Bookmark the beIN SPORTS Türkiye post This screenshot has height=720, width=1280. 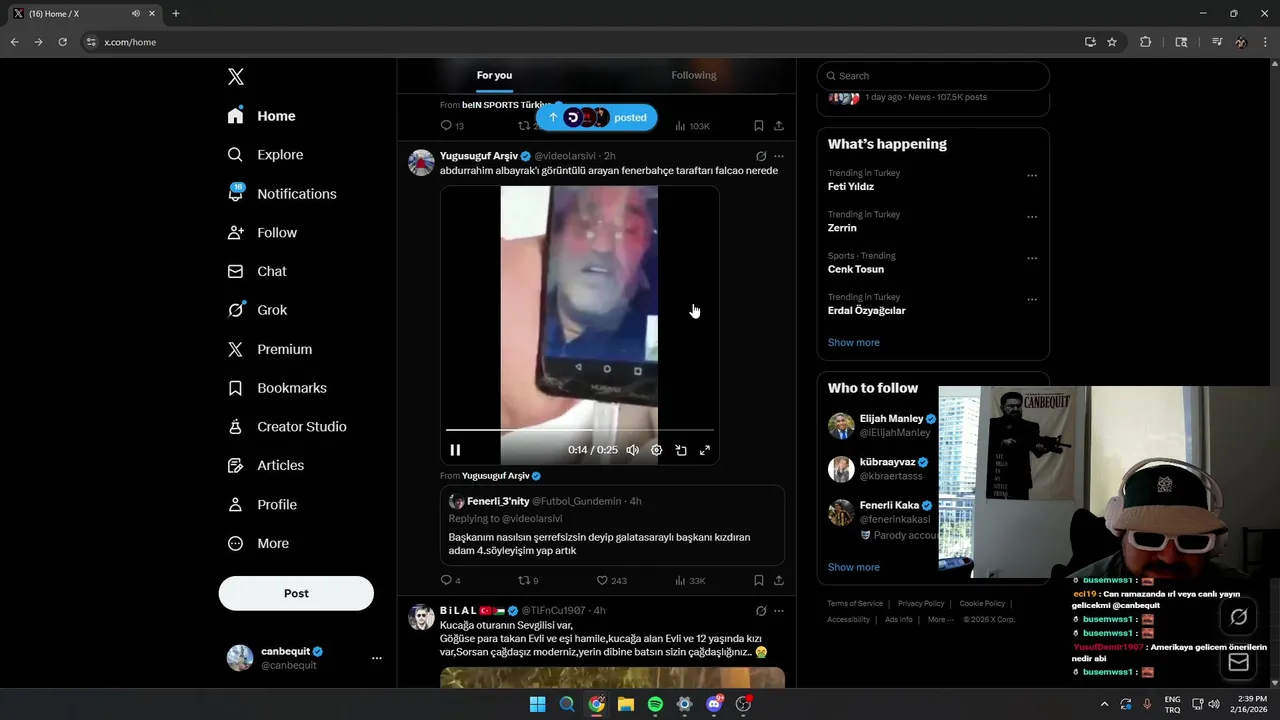pos(759,126)
